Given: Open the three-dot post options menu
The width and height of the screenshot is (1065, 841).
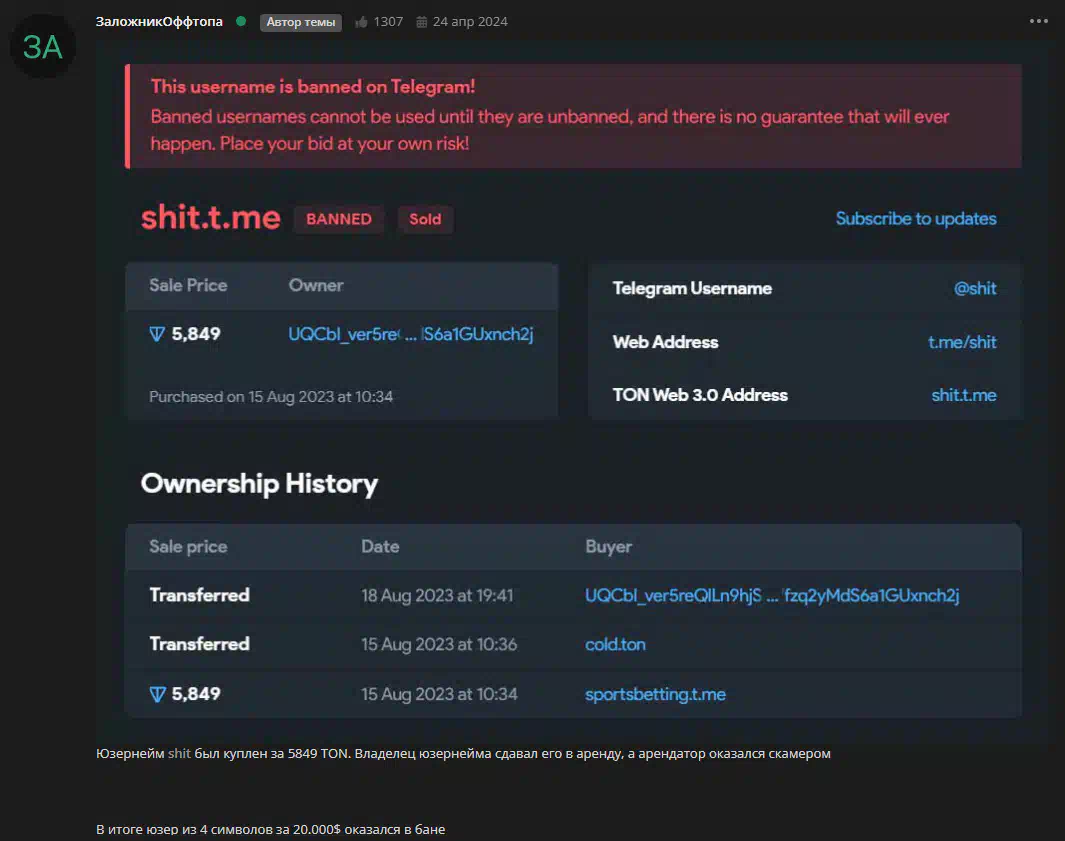Looking at the screenshot, I should (x=1039, y=21).
